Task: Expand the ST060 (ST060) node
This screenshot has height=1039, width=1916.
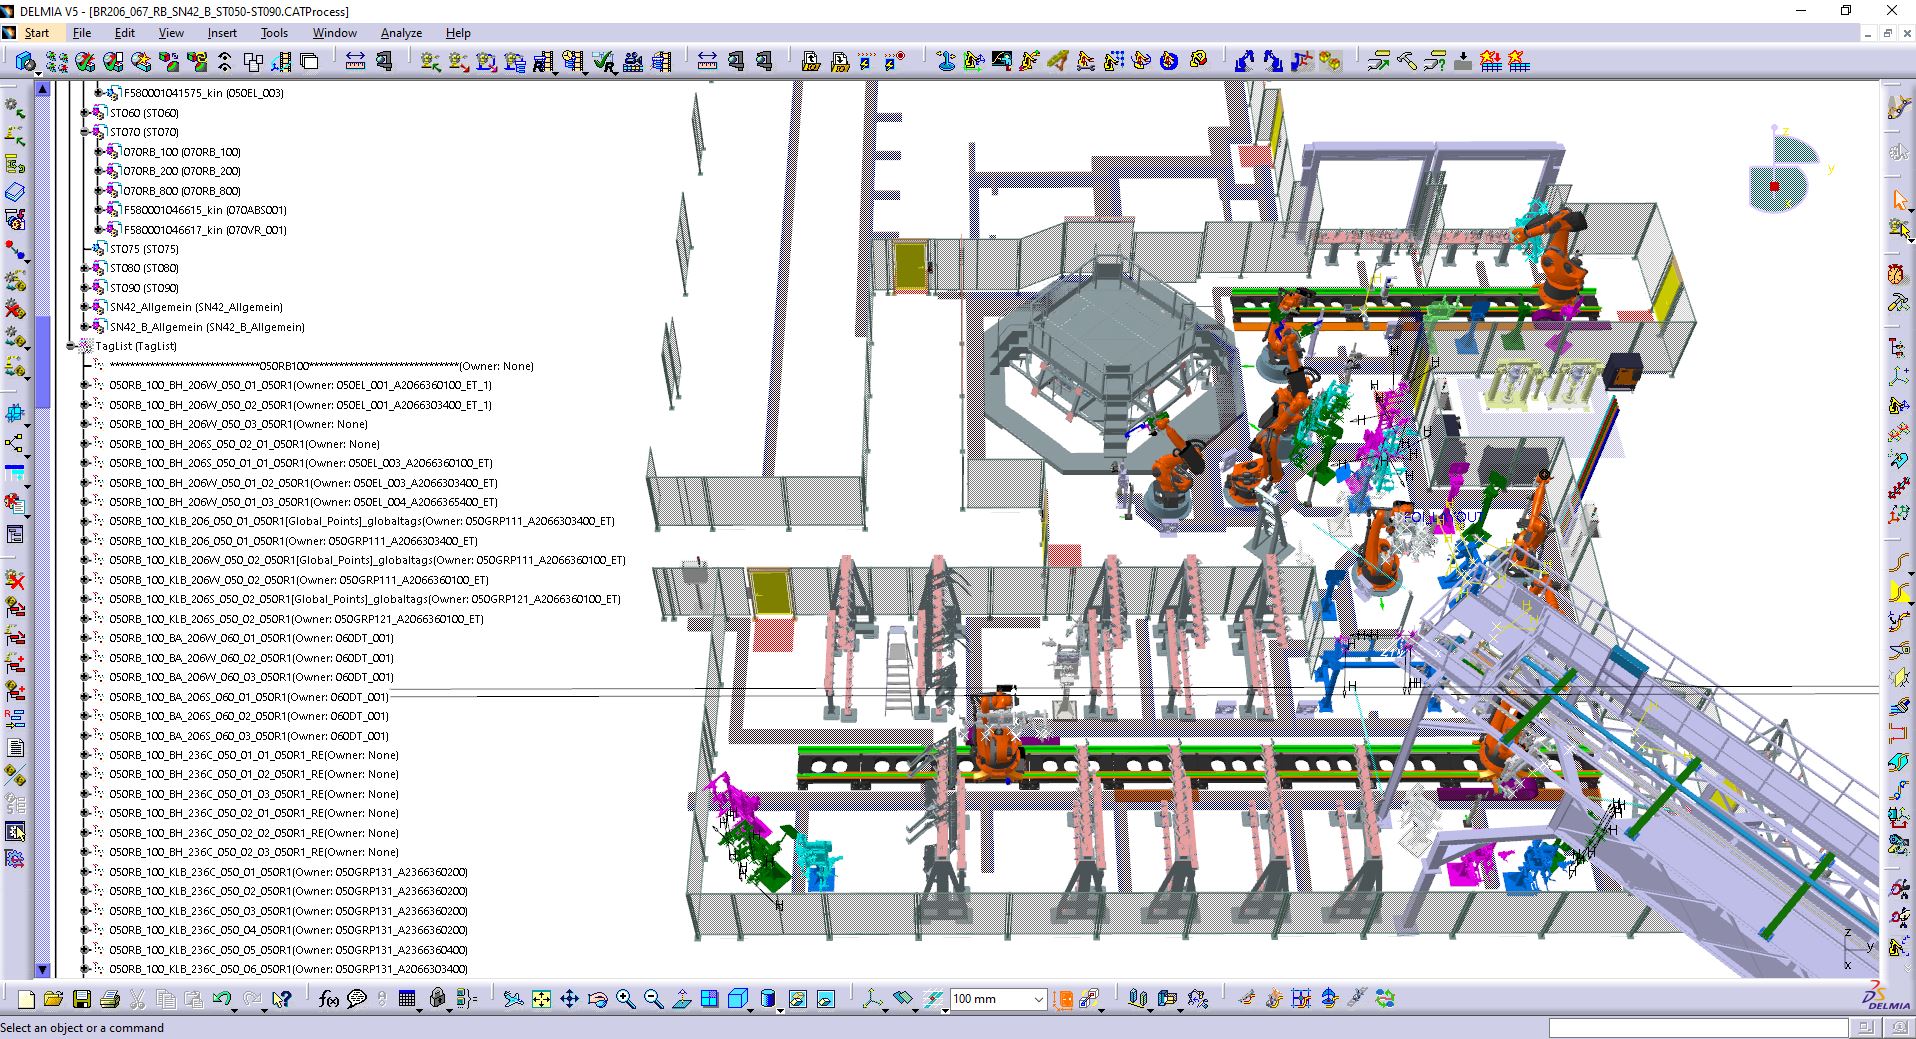Action: 85,113
